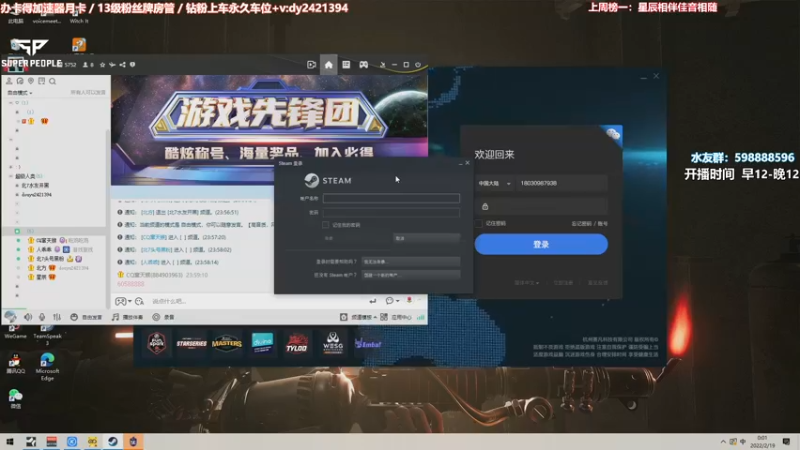Click password field with lock icon
Screen dimensions: 800x450
point(541,206)
